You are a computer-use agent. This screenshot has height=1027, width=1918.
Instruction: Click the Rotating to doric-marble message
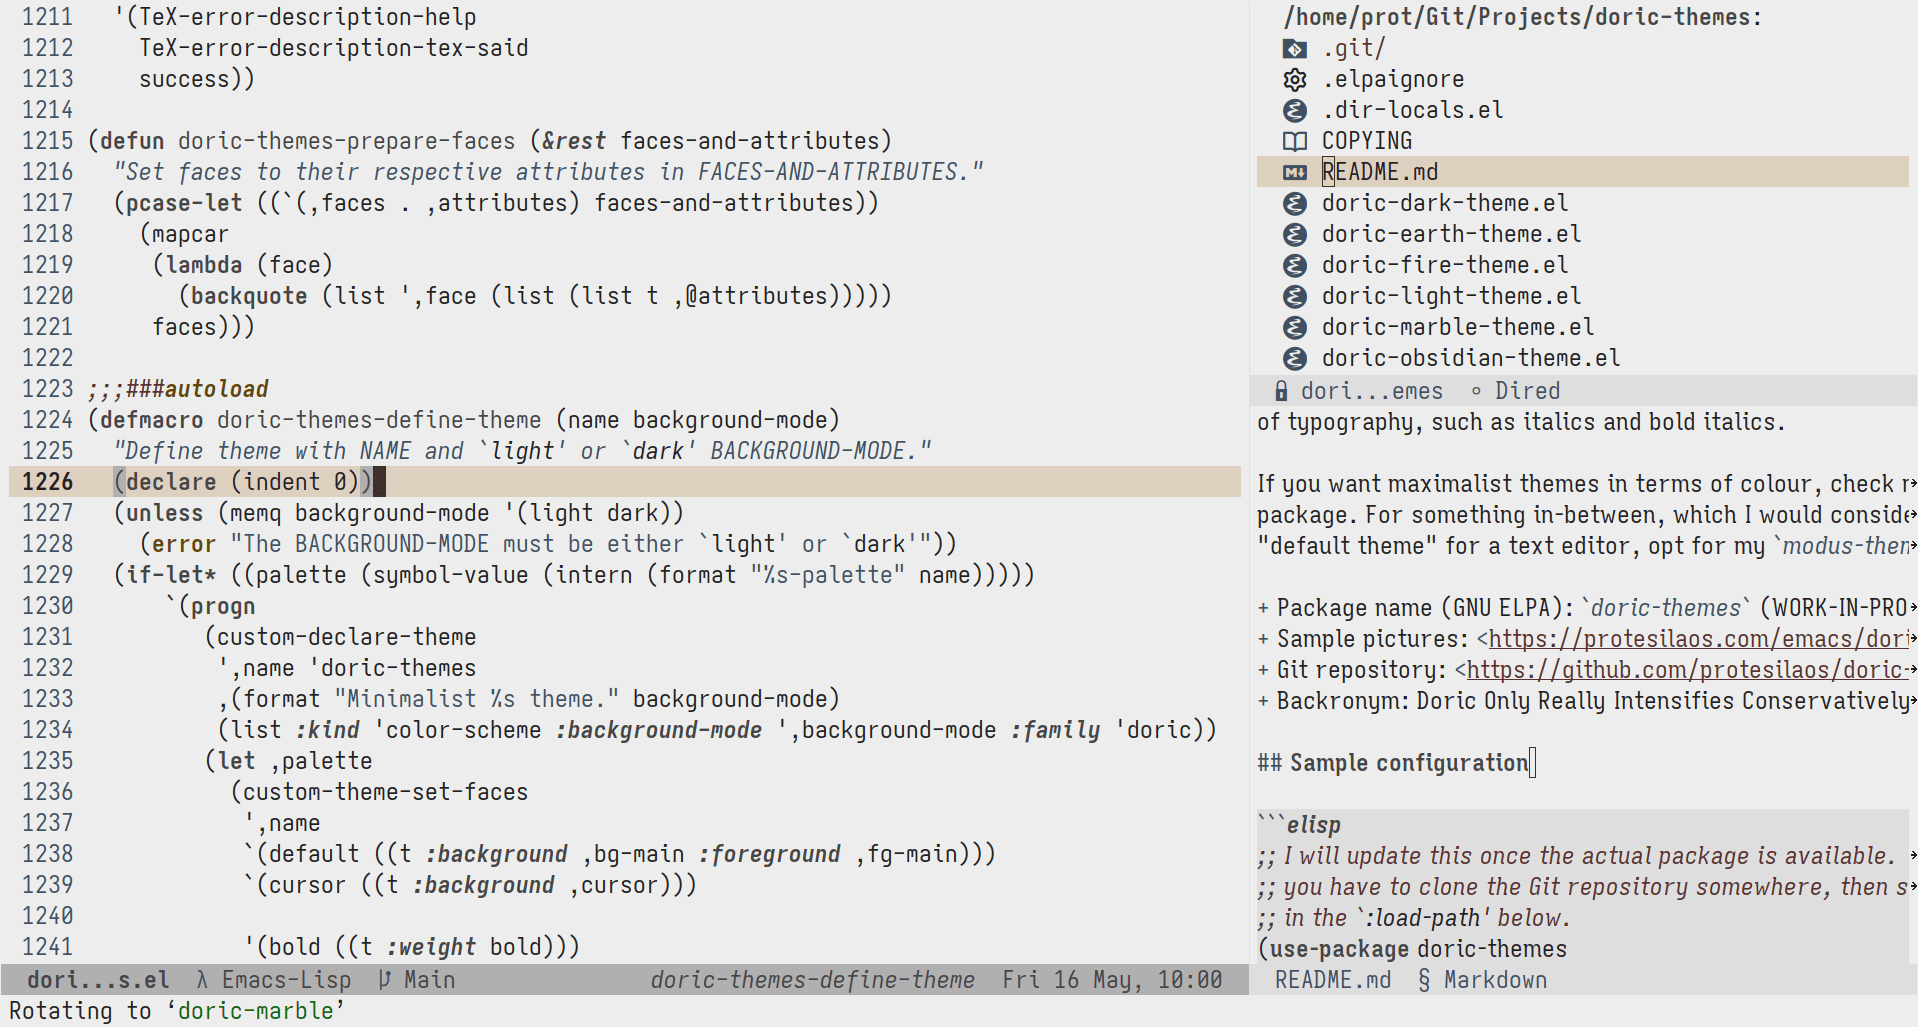(x=176, y=1011)
